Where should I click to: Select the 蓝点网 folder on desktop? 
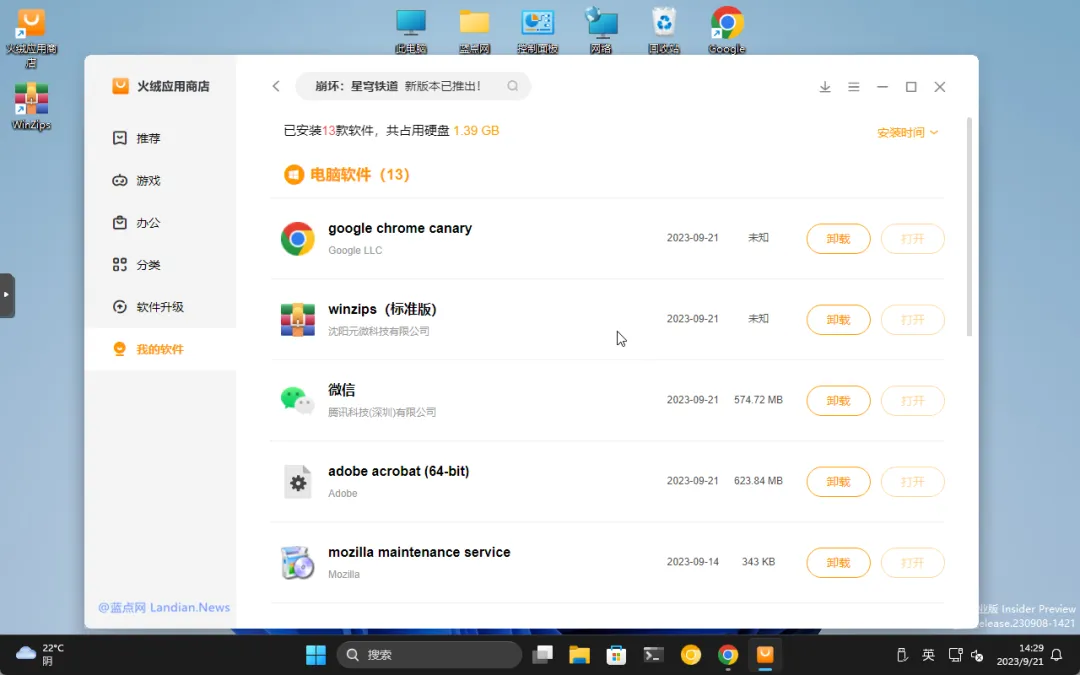474,31
